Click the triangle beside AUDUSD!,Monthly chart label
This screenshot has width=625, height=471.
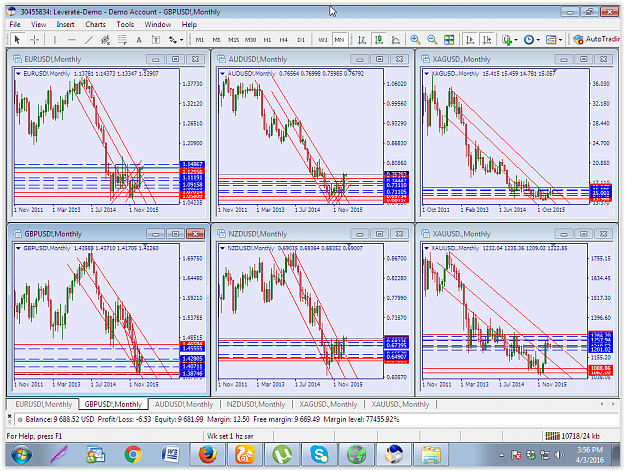pyautogui.click(x=222, y=73)
